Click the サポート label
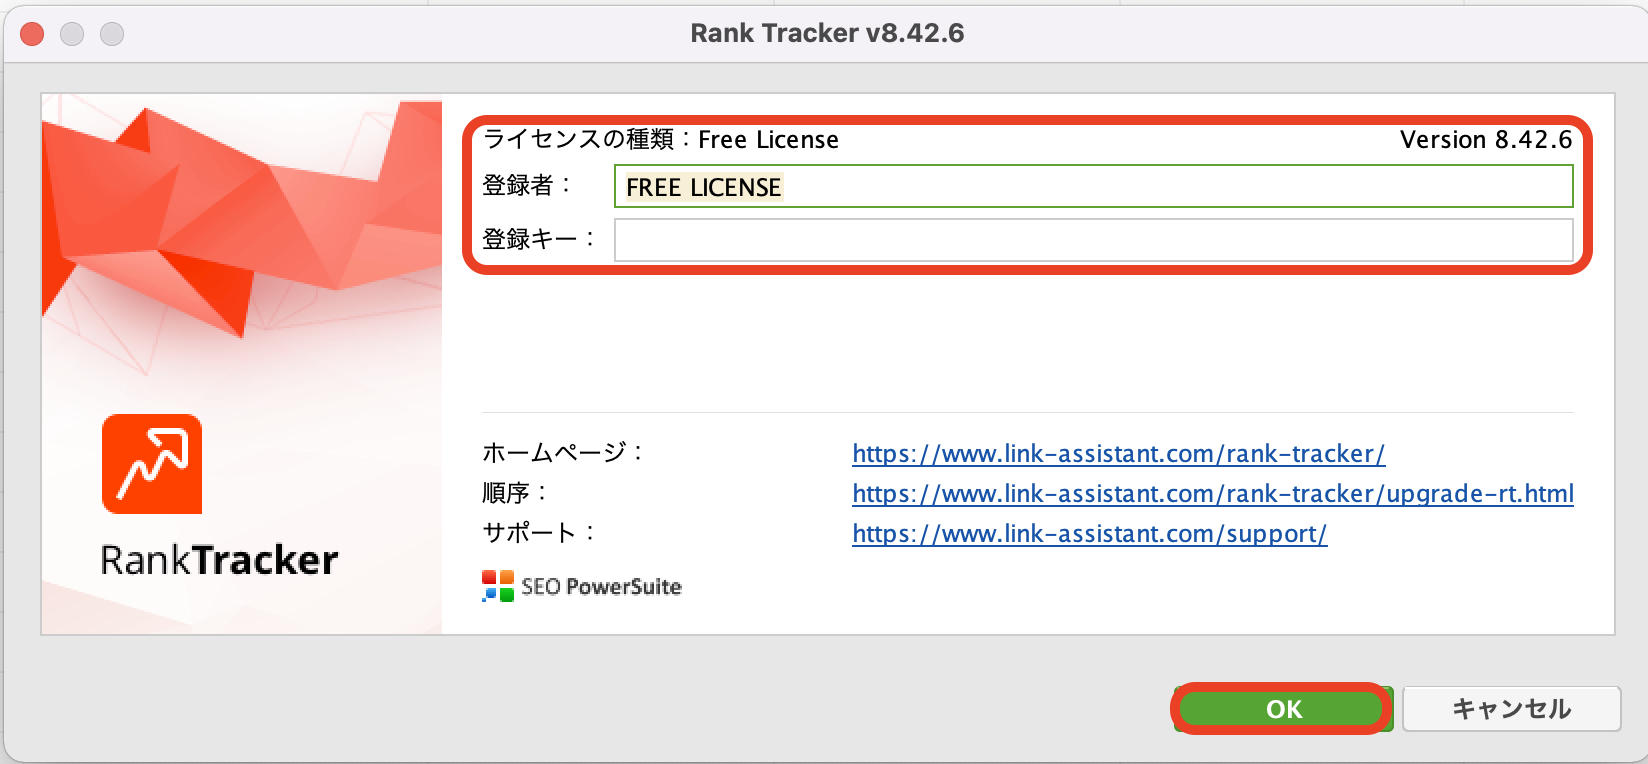1648x764 pixels. click(539, 533)
